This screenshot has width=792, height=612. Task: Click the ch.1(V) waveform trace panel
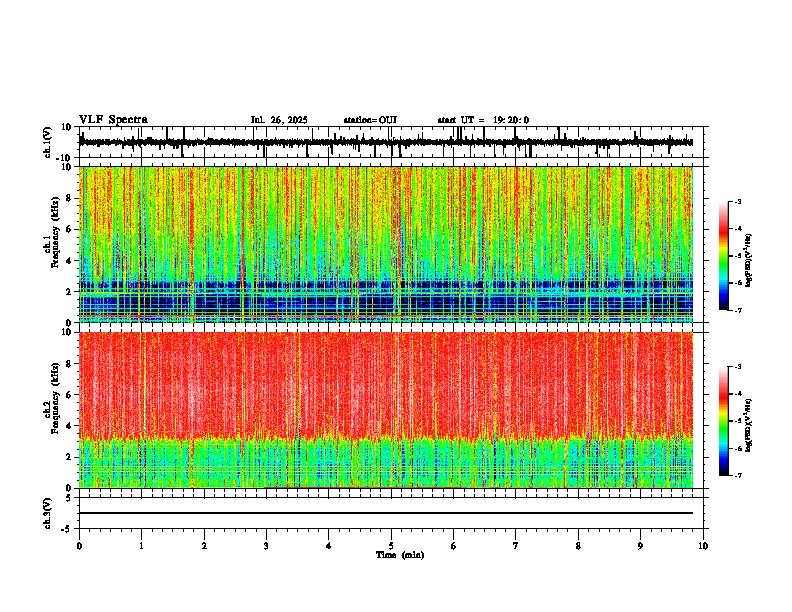391,142
